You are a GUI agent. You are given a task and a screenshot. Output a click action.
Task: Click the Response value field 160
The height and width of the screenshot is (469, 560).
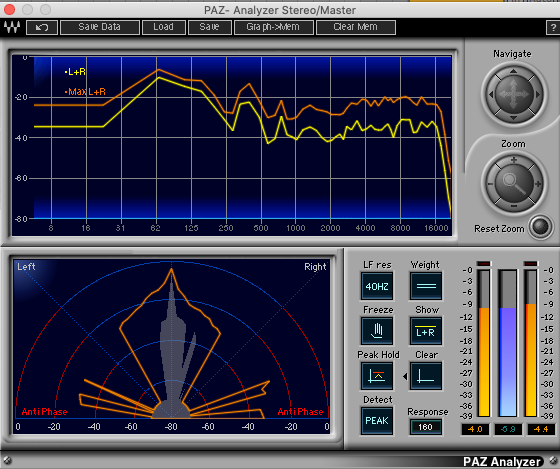pos(425,427)
